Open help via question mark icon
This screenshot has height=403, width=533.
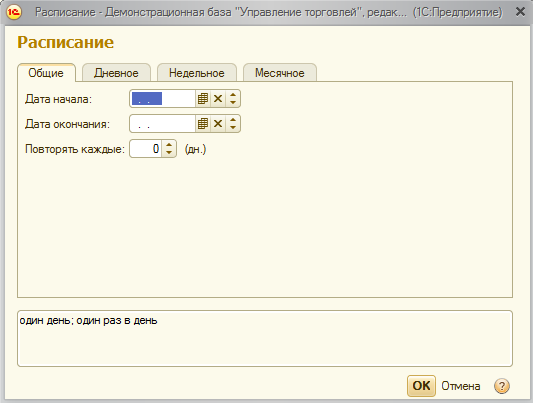tap(502, 386)
